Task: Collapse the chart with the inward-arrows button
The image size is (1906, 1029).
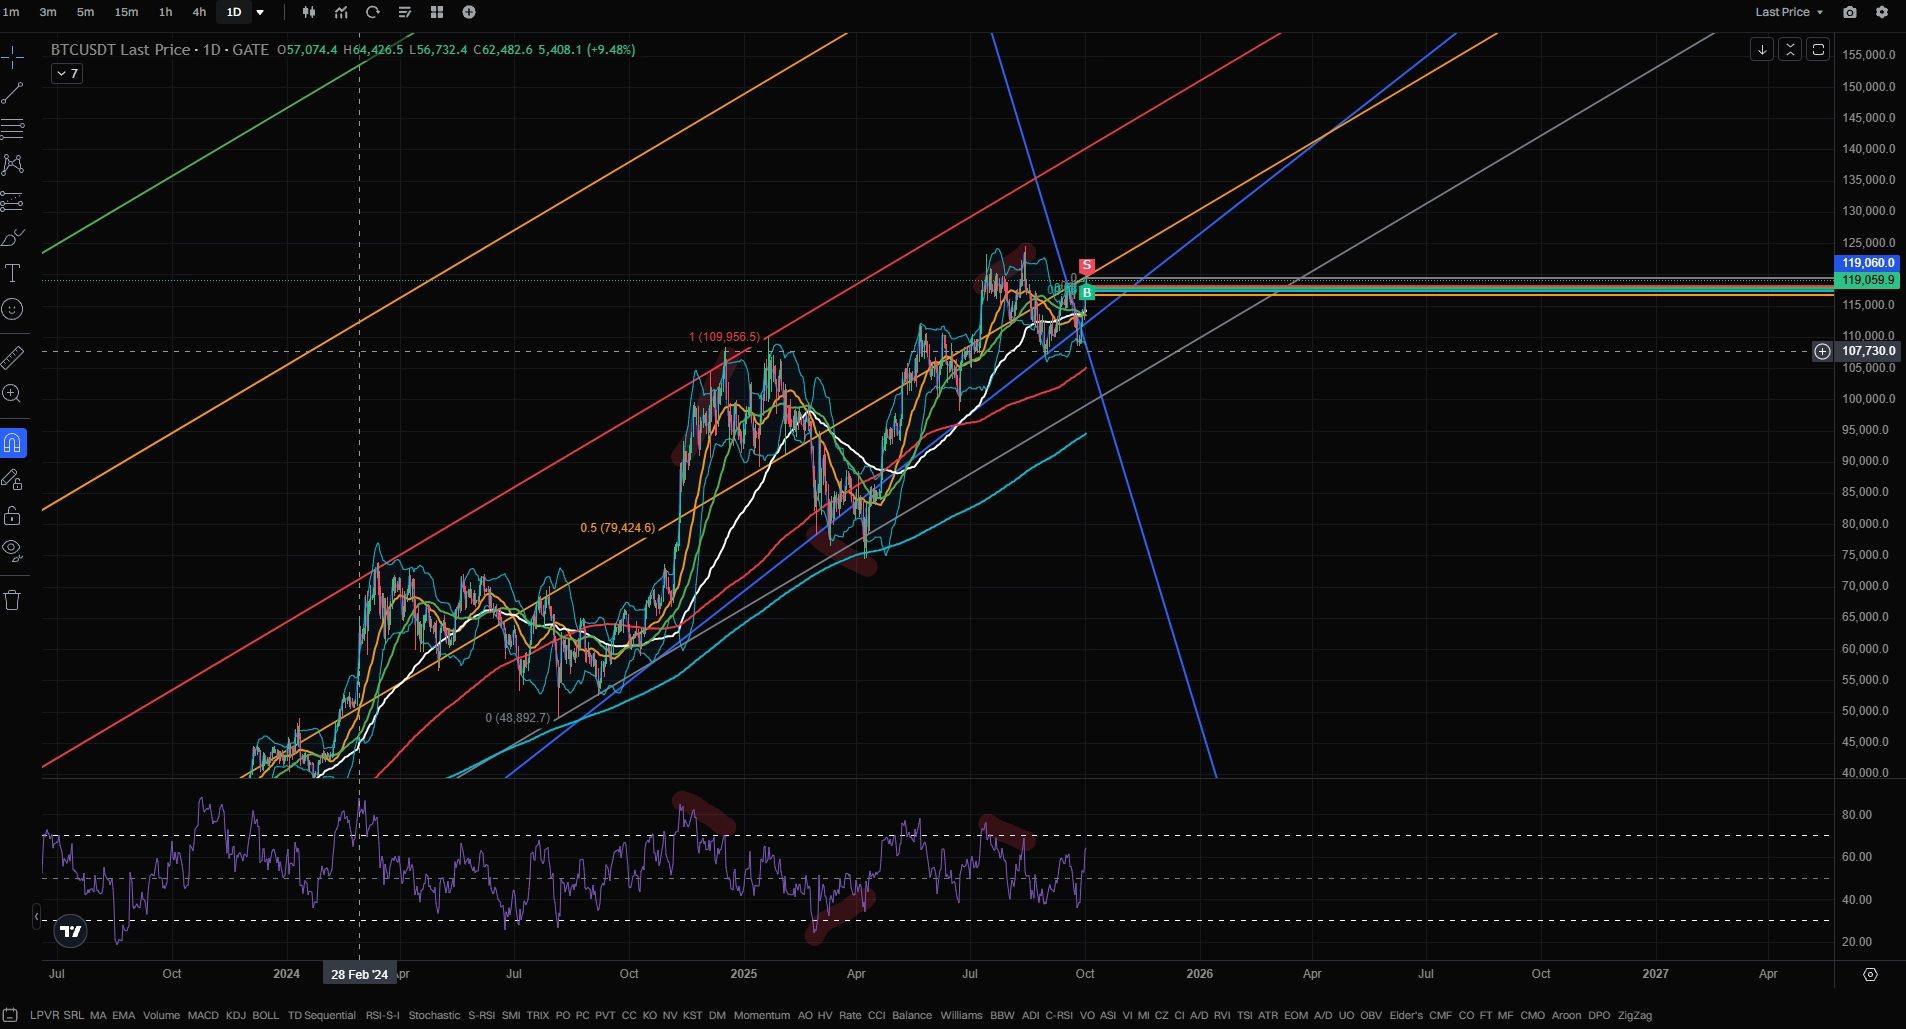Action: [x=1790, y=49]
